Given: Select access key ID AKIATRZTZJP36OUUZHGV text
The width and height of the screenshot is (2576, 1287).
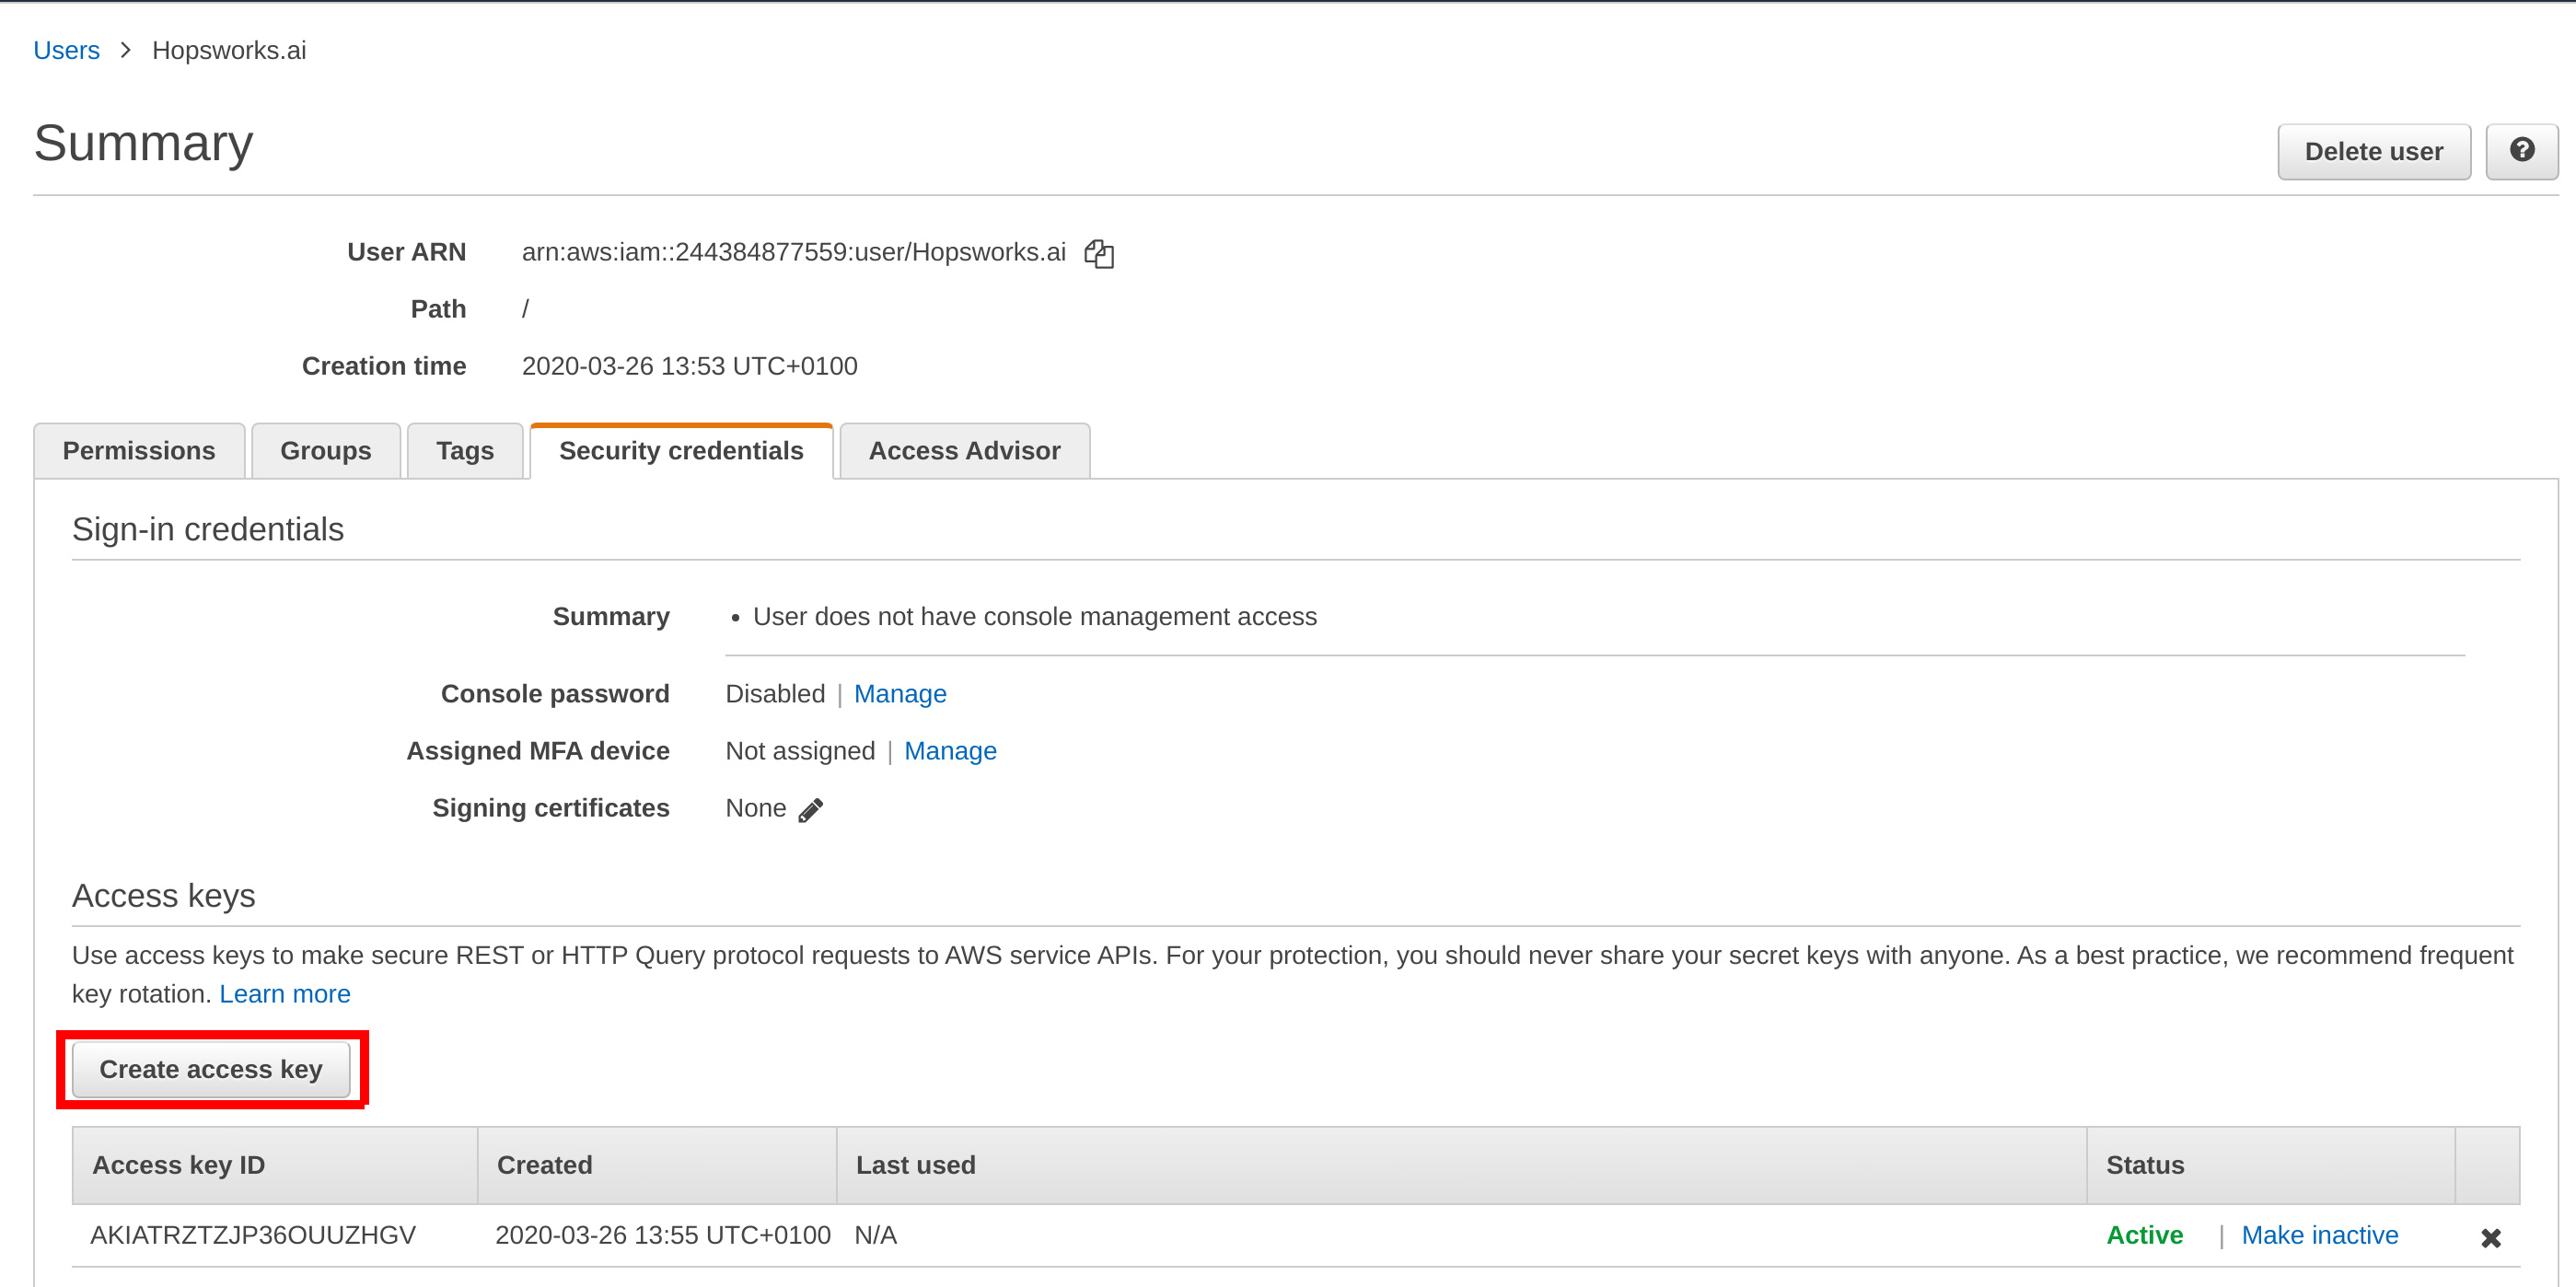Looking at the screenshot, I should coord(253,1235).
